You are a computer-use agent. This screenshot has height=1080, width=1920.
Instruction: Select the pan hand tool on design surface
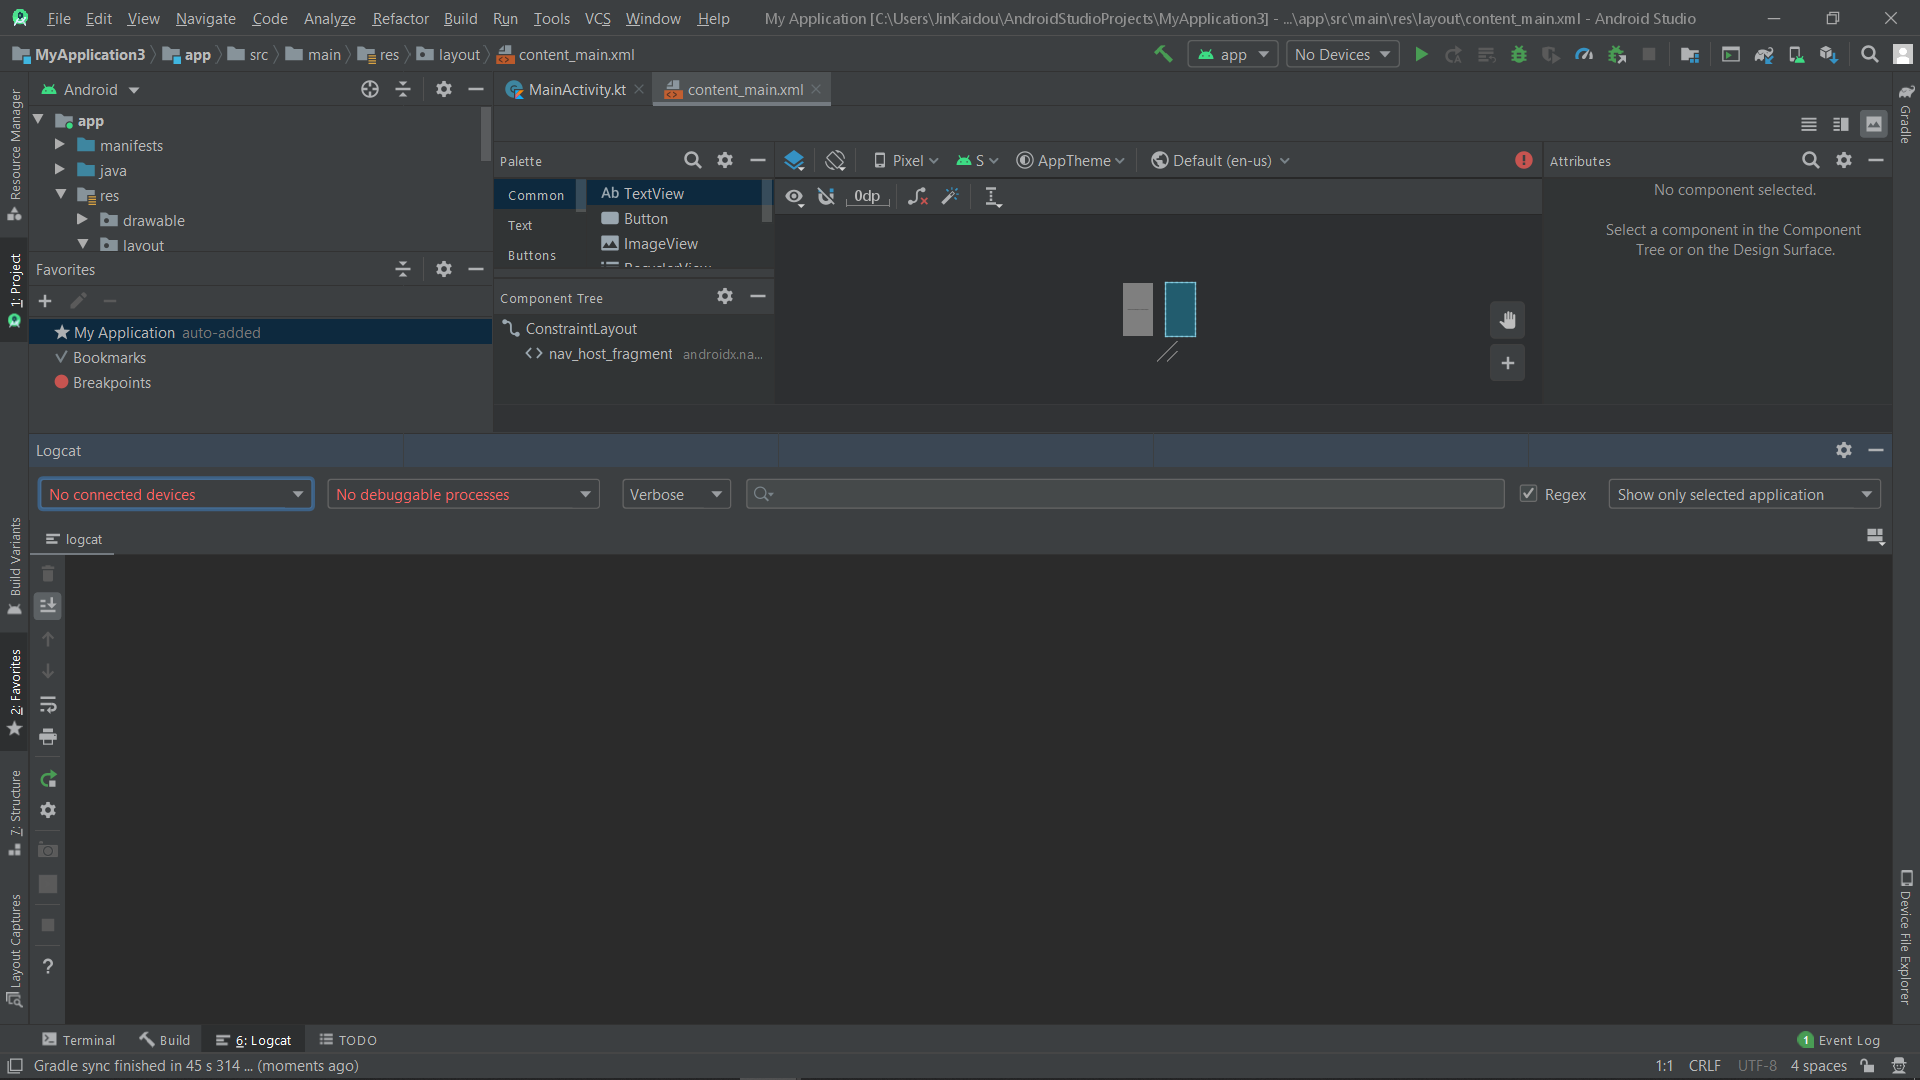[x=1508, y=320]
